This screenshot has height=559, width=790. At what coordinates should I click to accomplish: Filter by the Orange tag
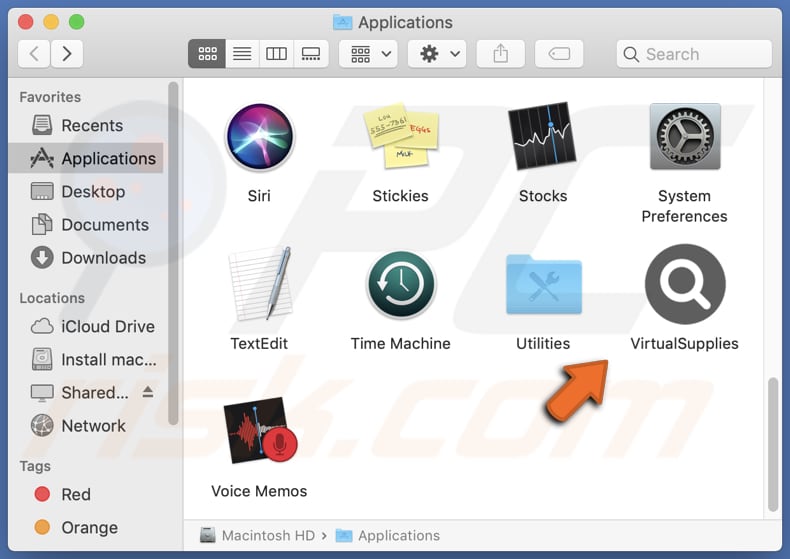[86, 527]
